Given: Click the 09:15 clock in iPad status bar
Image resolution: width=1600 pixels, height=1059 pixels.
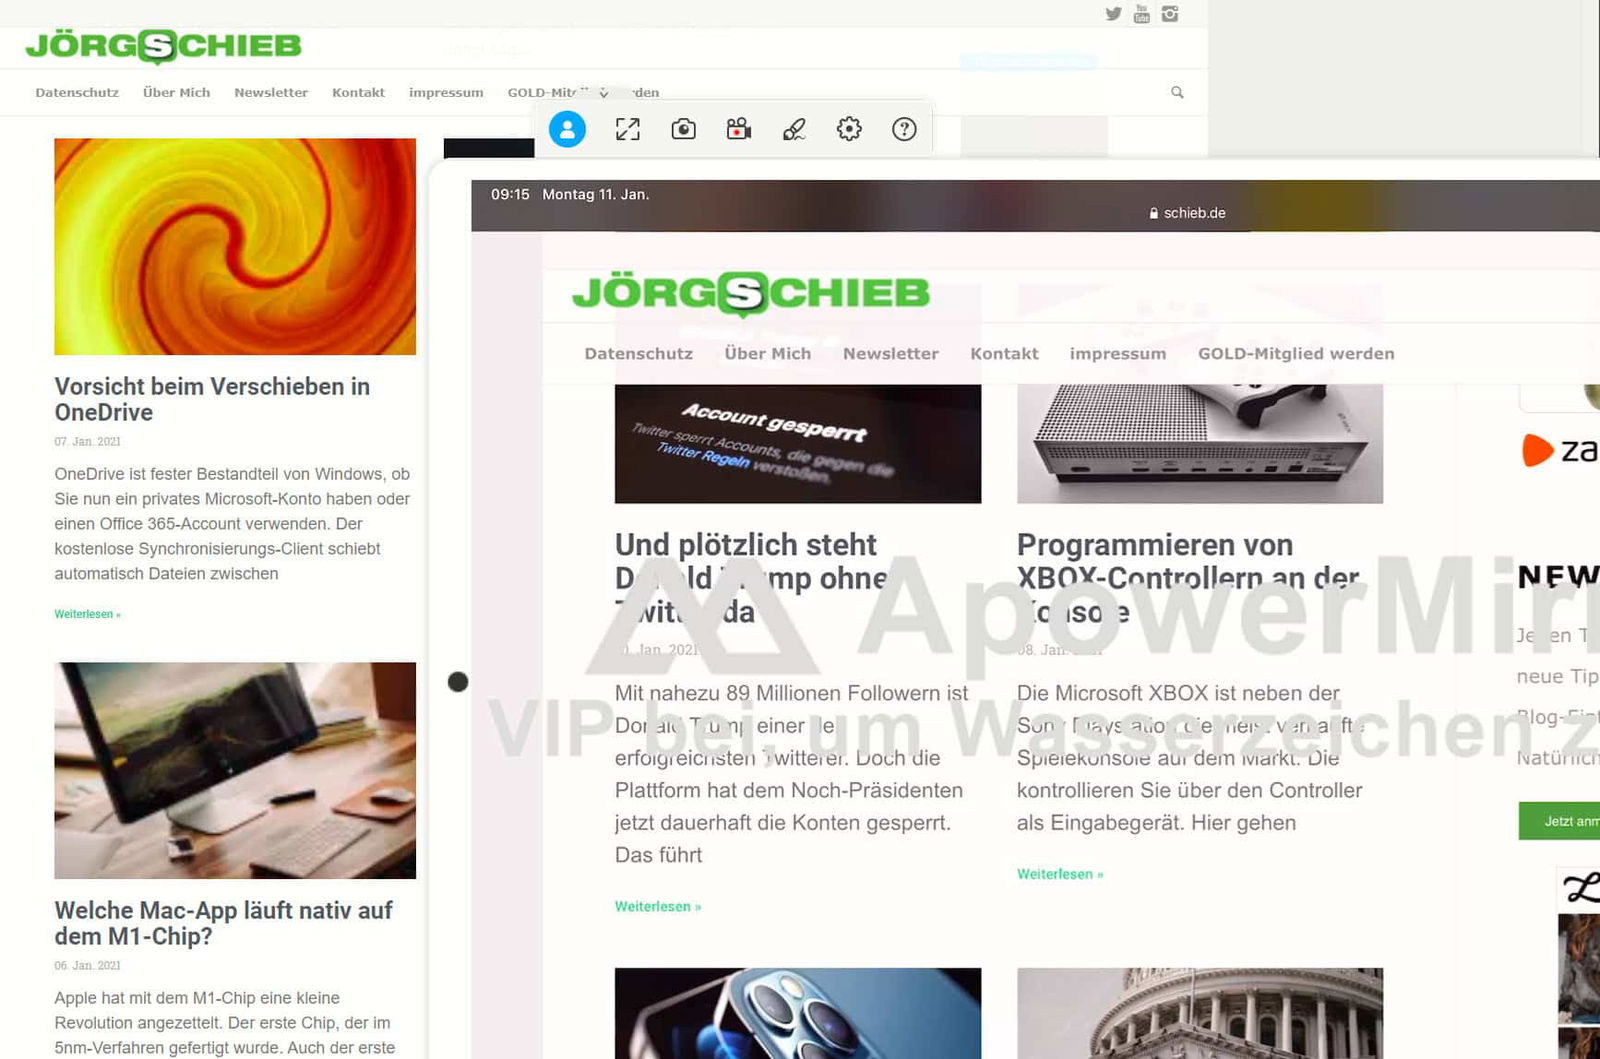Looking at the screenshot, I should point(510,194).
